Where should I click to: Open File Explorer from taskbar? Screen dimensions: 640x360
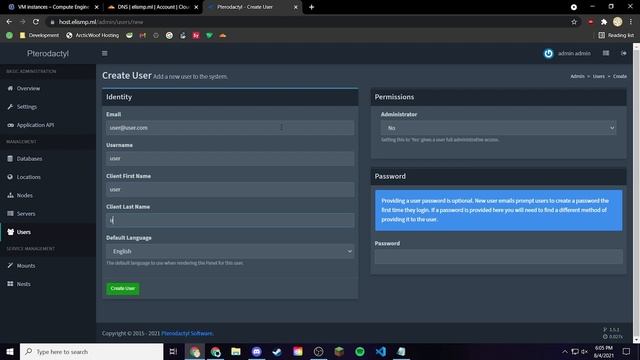(x=236, y=351)
